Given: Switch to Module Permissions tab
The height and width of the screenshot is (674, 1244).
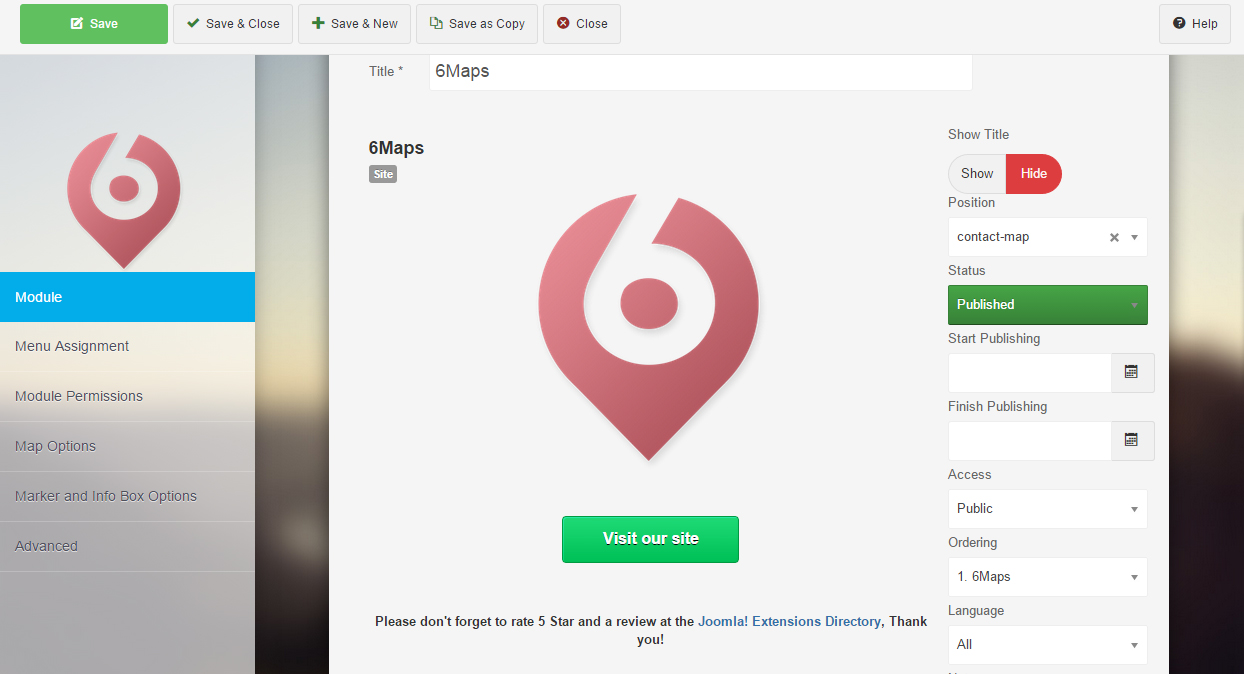Looking at the screenshot, I should coord(127,397).
